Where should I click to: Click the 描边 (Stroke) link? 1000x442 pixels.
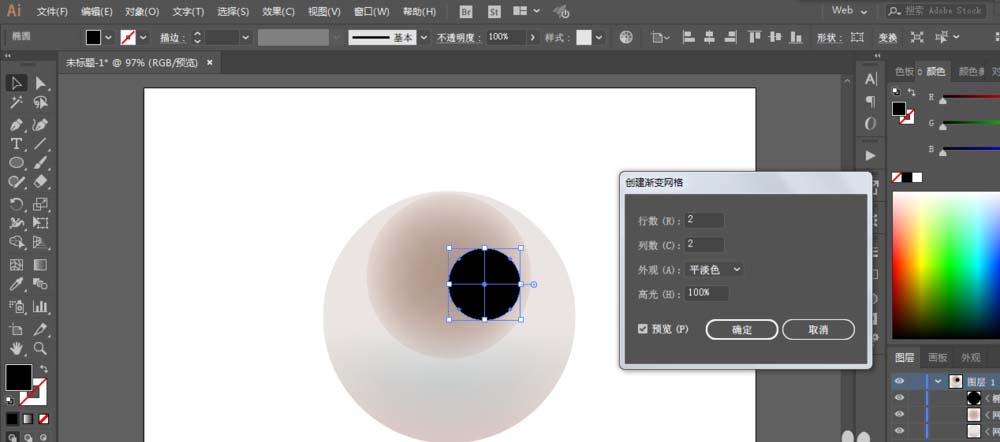coord(172,38)
